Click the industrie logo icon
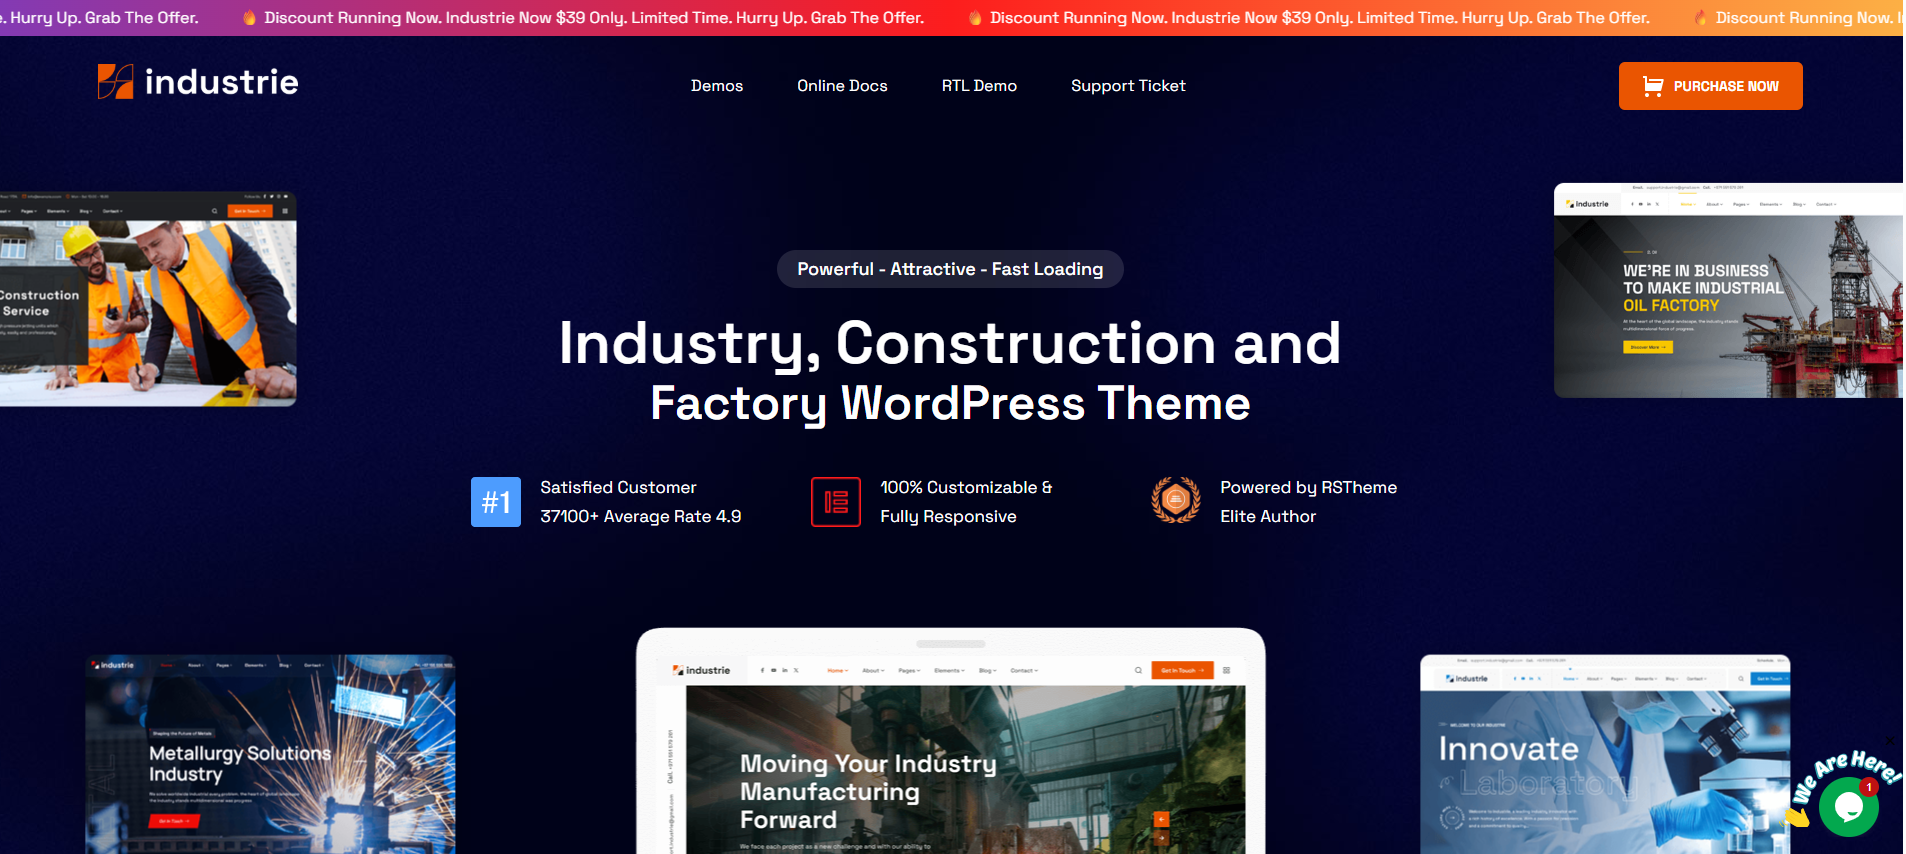 click(x=115, y=82)
